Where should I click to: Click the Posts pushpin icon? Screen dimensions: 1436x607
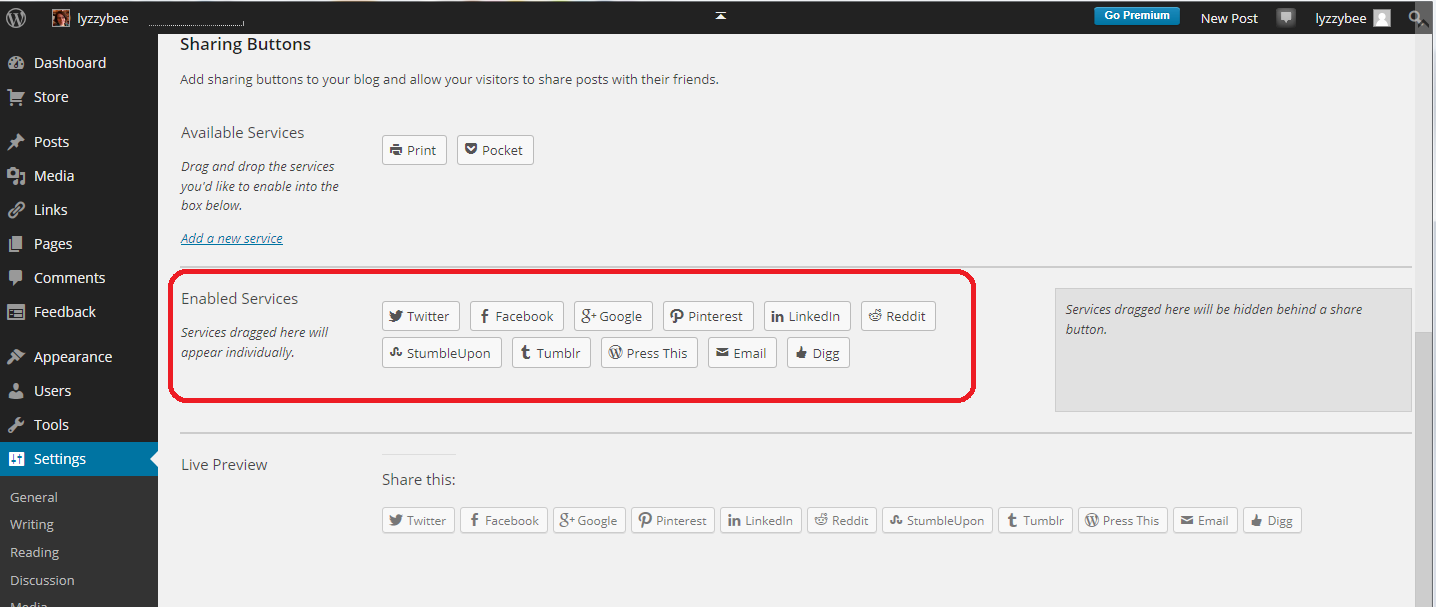click(16, 142)
